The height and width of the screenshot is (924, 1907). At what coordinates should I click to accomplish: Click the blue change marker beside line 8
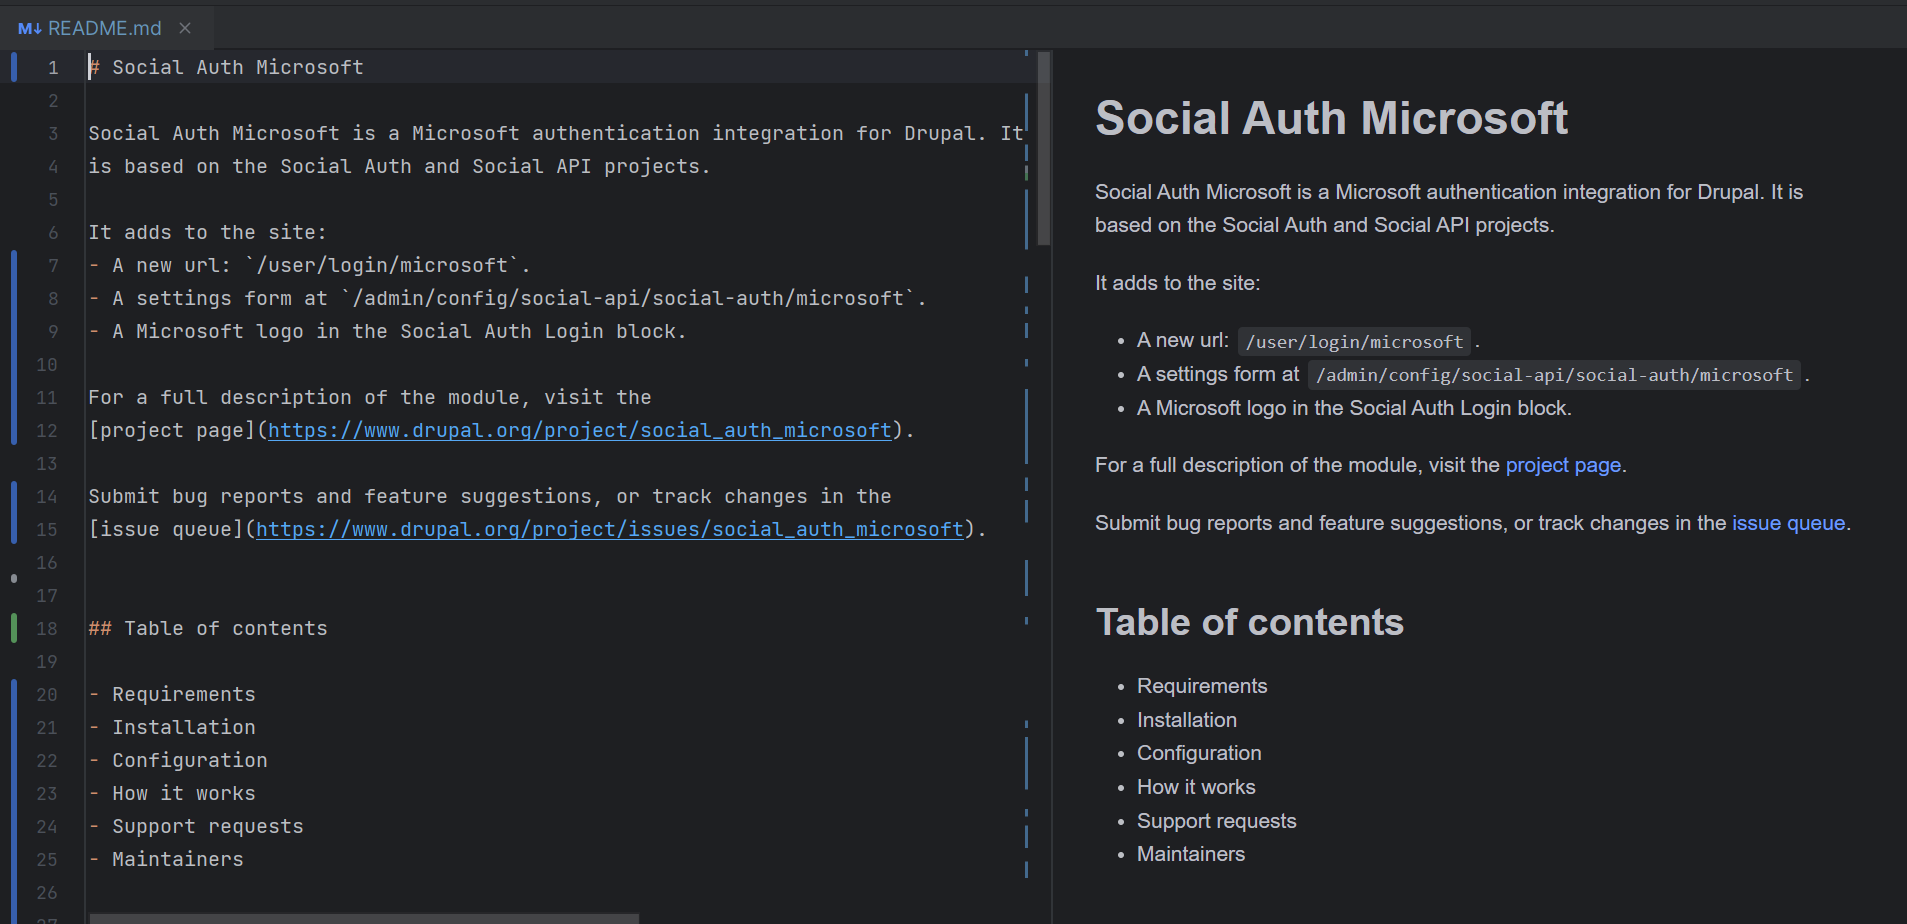pos(14,298)
